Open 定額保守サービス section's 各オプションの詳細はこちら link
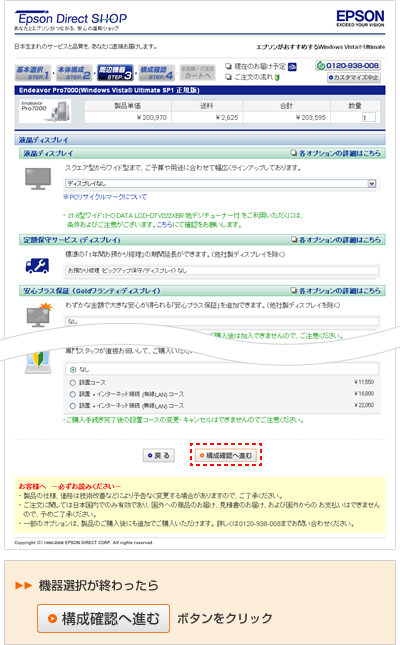The image size is (400, 645). click(x=335, y=239)
